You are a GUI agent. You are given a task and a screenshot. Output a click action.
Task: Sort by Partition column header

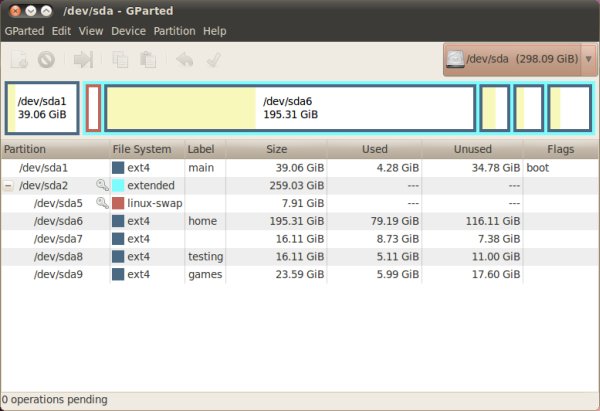(x=55, y=149)
